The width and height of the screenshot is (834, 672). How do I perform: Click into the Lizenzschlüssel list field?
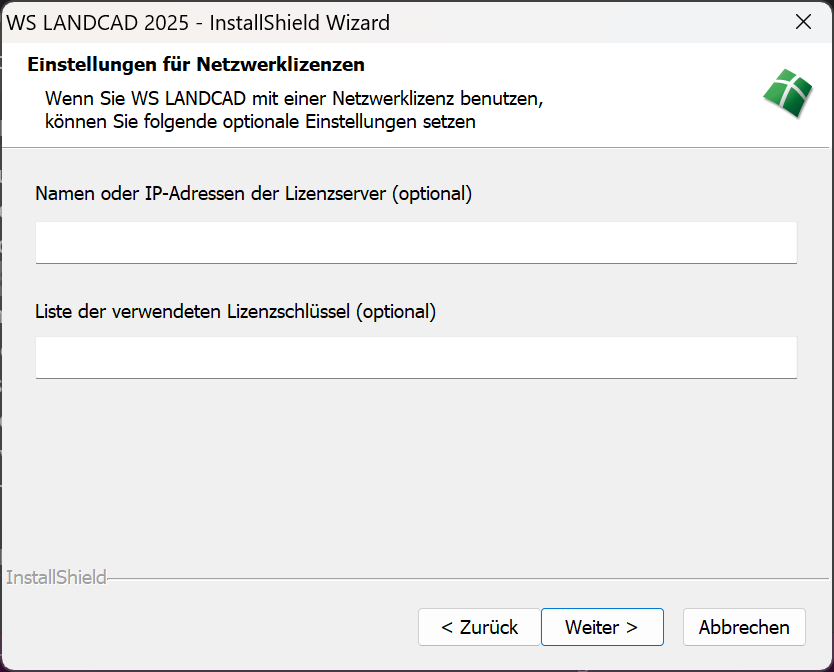pos(416,357)
